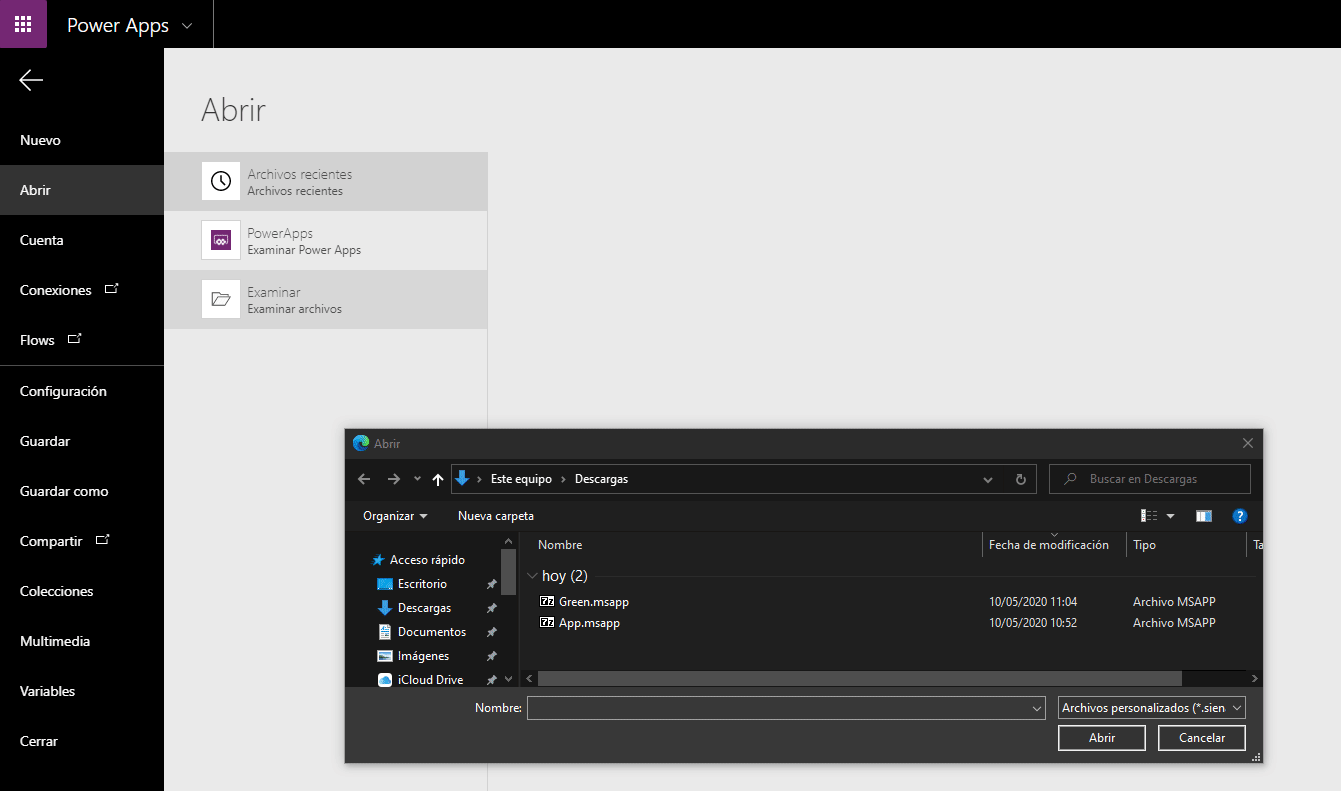Open the view options dropdown arrow

coord(1171,516)
